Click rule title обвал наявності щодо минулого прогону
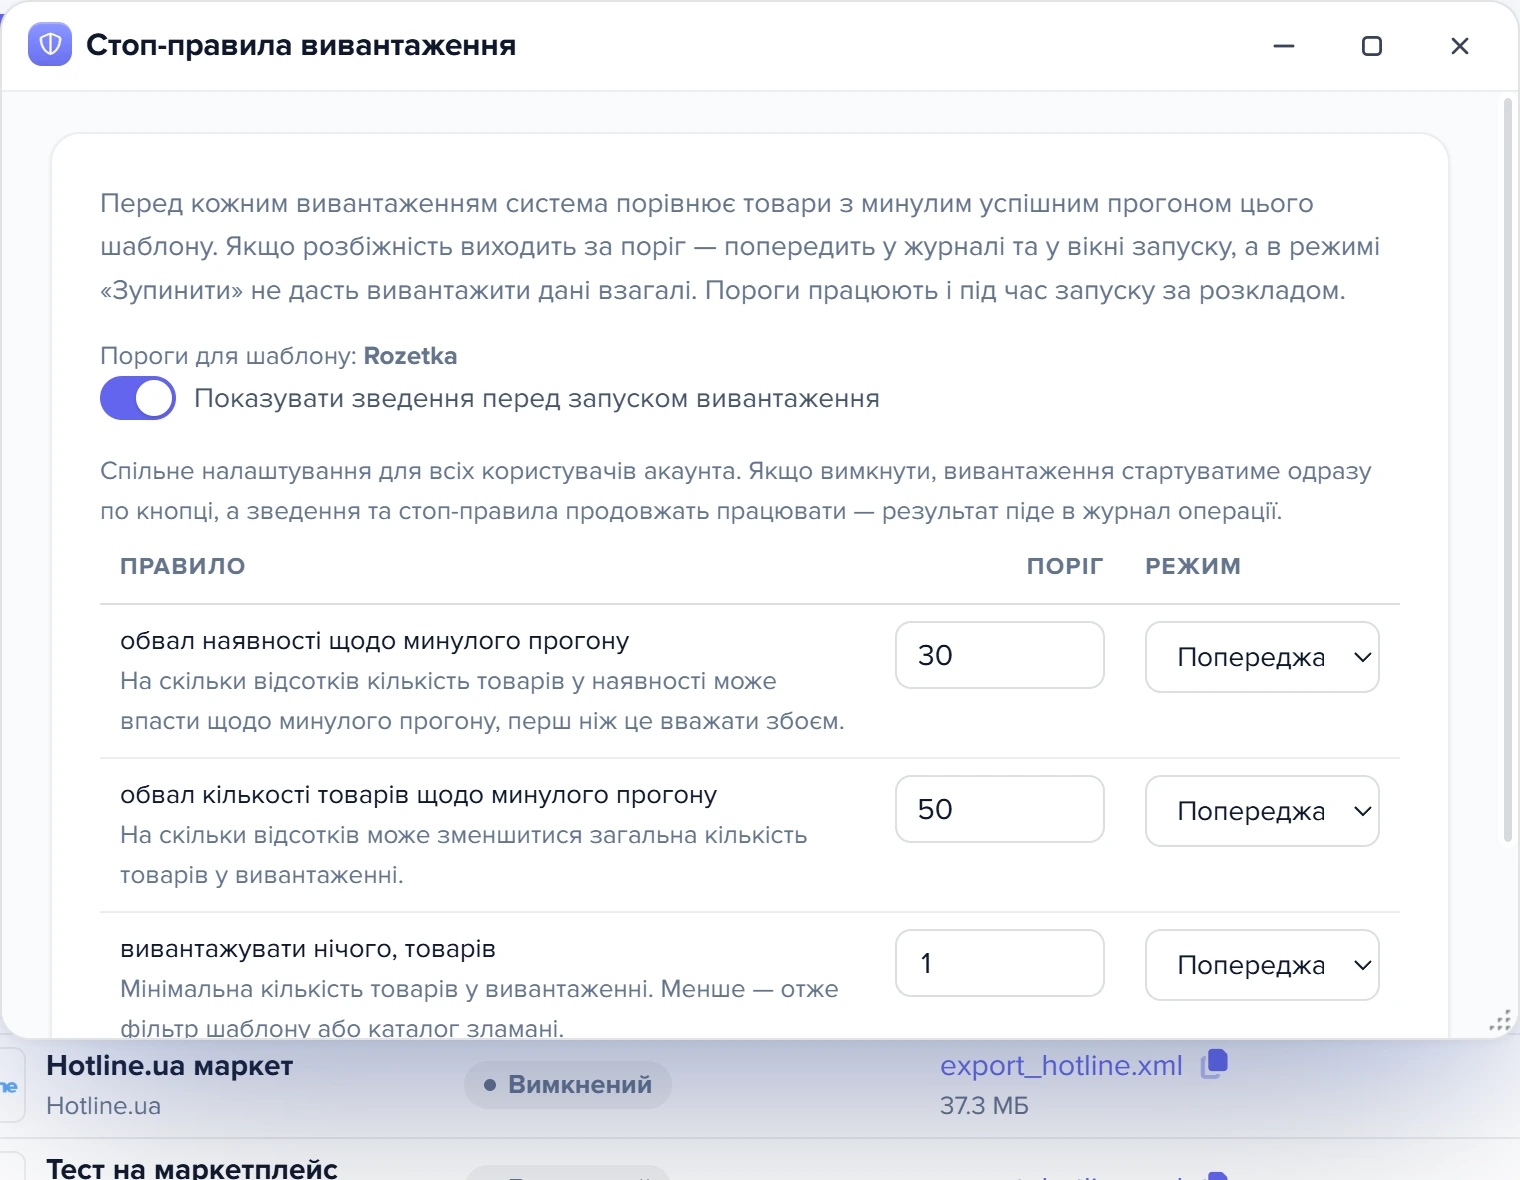Image resolution: width=1520 pixels, height=1180 pixels. point(375,641)
